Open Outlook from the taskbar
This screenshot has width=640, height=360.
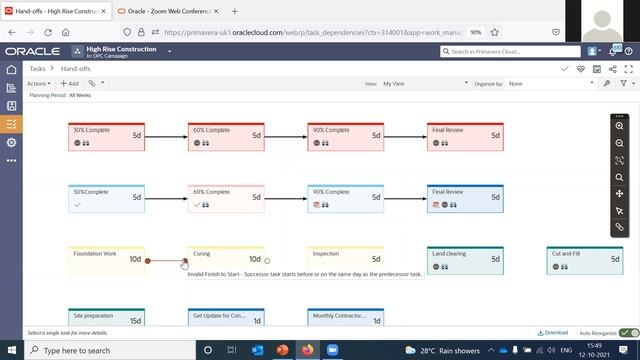(258, 350)
